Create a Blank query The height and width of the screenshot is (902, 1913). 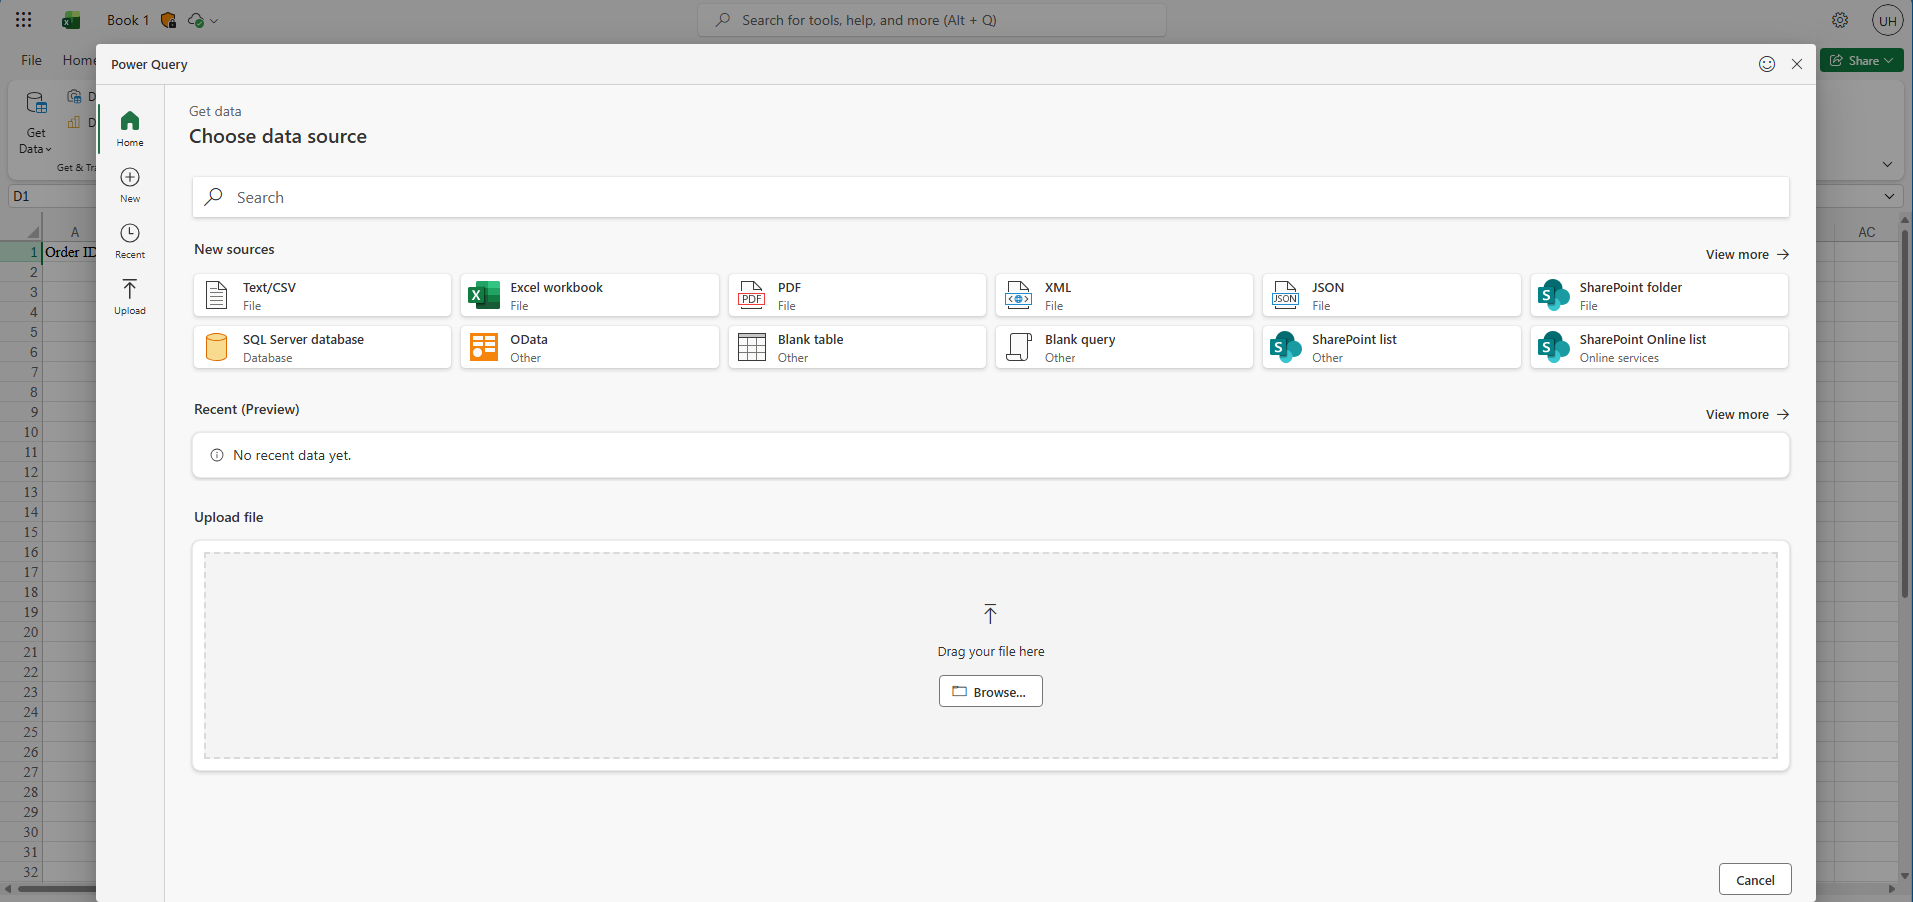coord(1124,347)
